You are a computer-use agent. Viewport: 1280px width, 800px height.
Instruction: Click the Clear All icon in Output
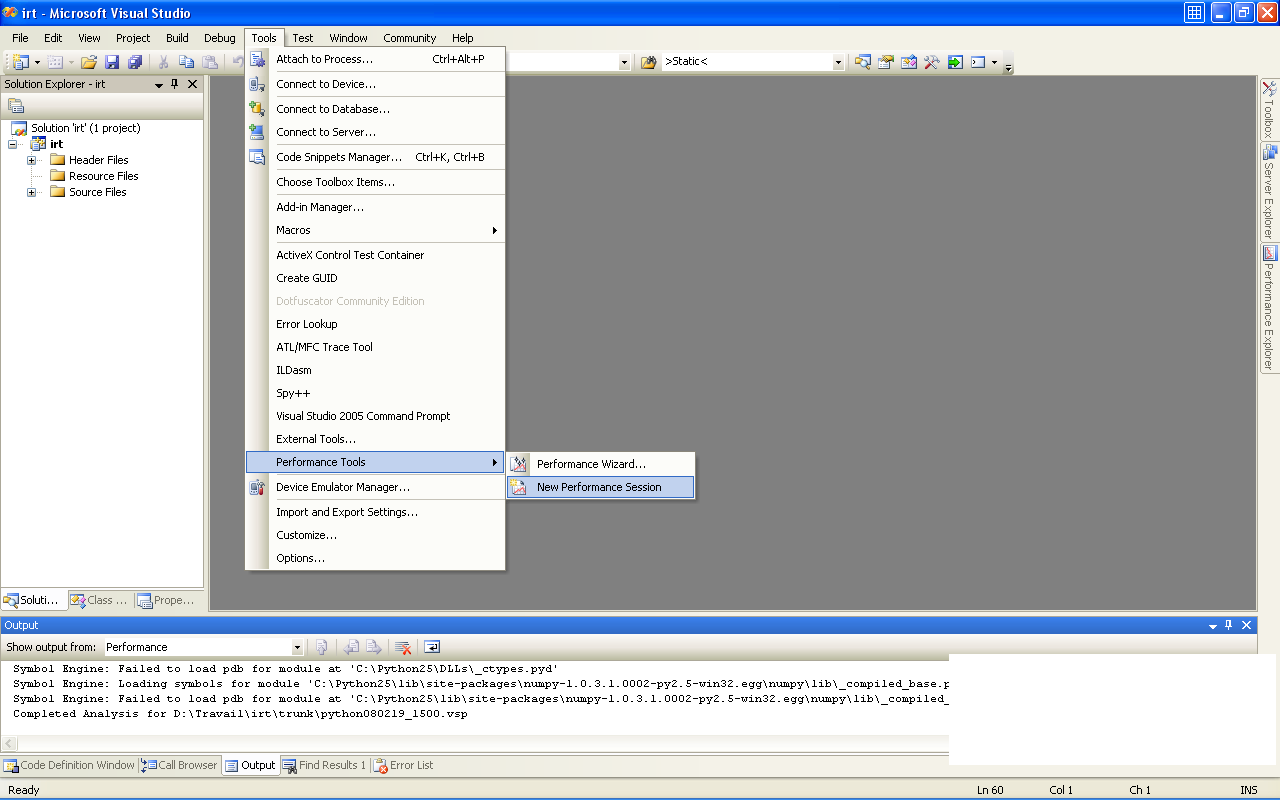[x=403, y=647]
